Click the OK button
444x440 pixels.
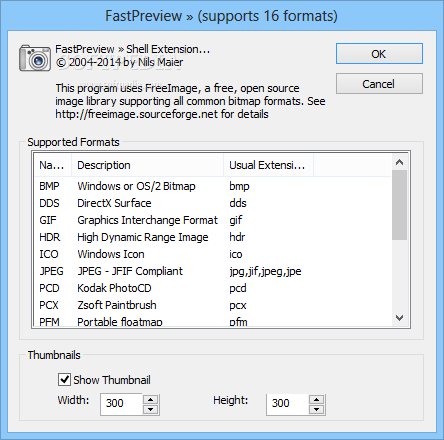[x=379, y=54]
